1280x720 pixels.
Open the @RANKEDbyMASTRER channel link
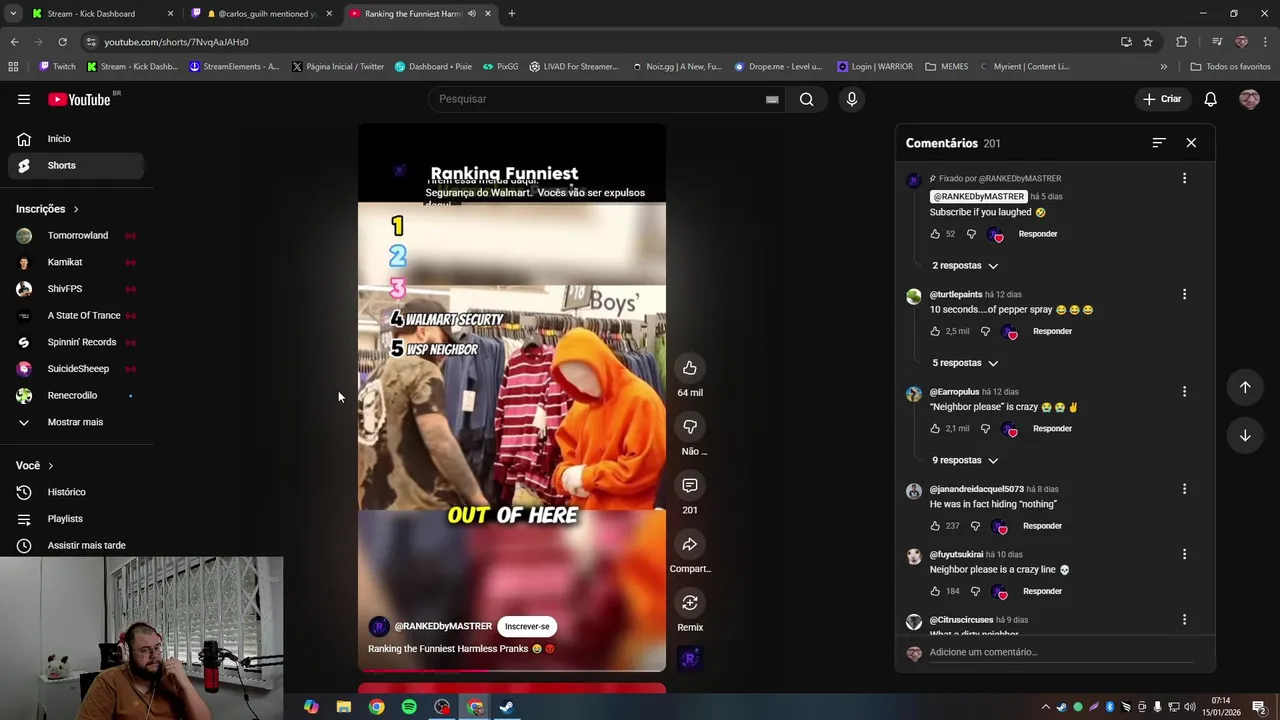[443, 626]
